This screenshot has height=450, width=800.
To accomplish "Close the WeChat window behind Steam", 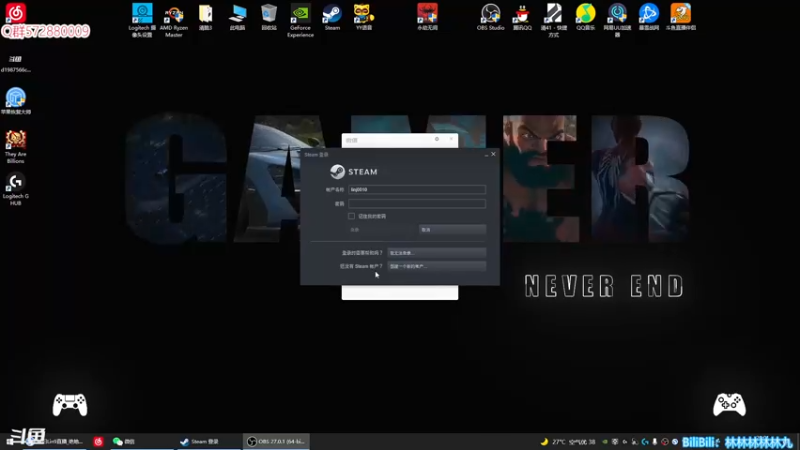I will tap(451, 139).
